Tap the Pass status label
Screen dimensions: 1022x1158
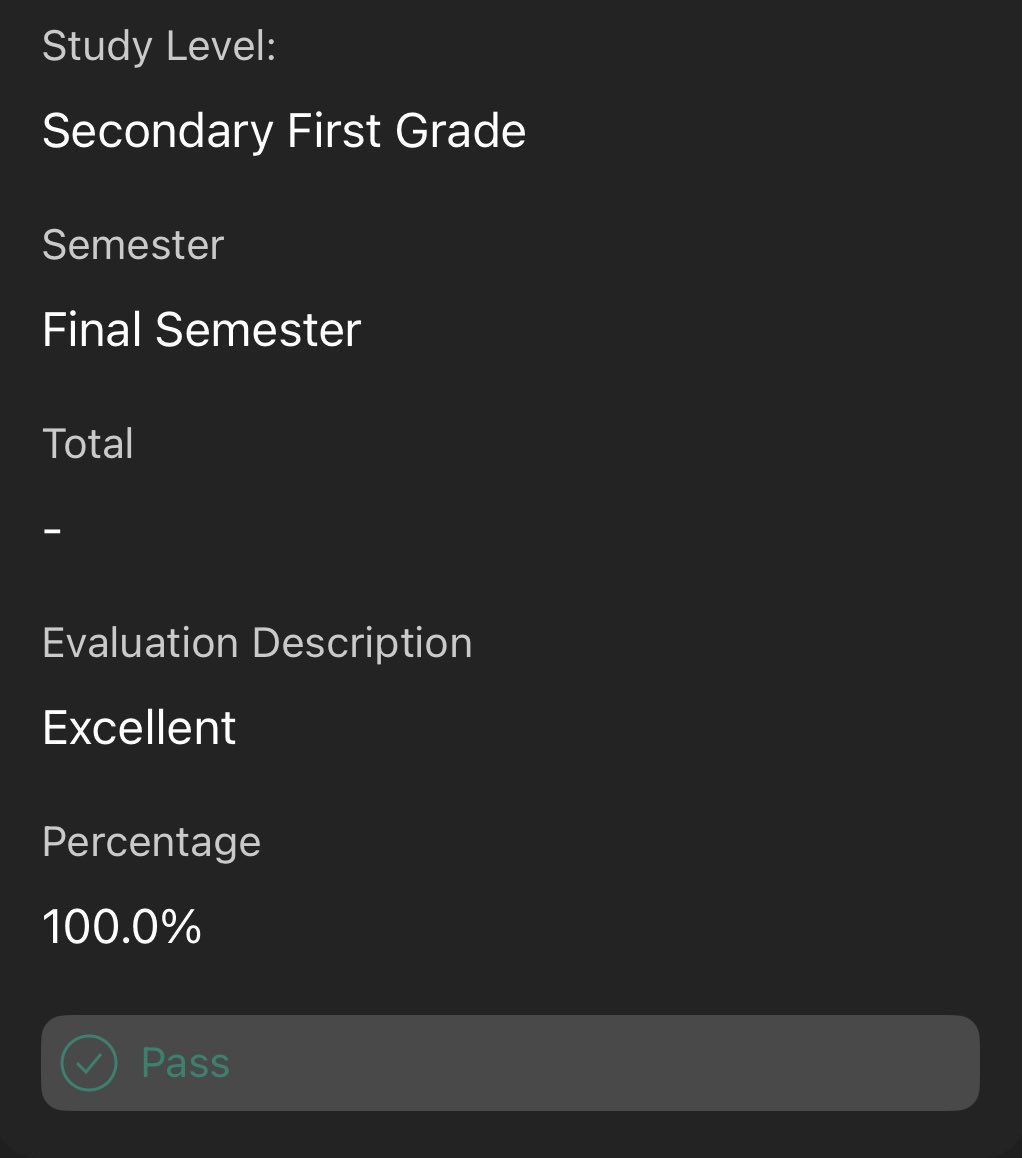[x=185, y=1063]
